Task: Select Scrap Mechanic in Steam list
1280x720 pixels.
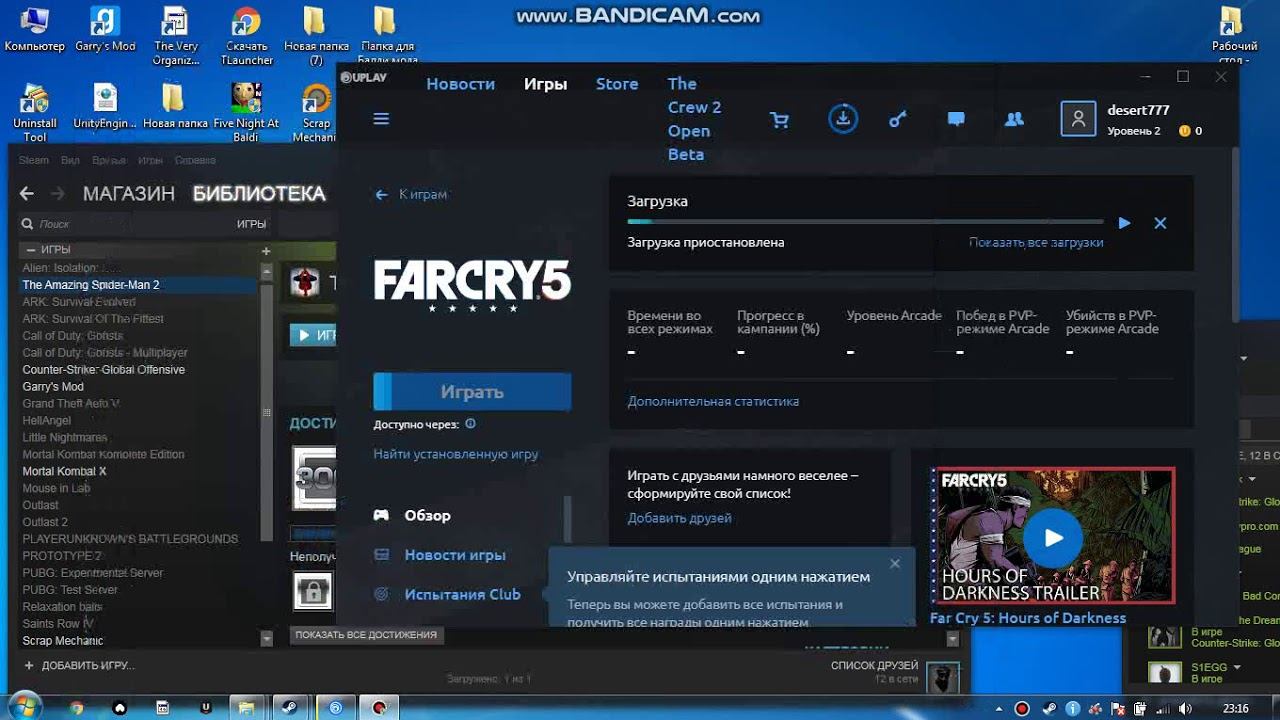Action: point(63,641)
